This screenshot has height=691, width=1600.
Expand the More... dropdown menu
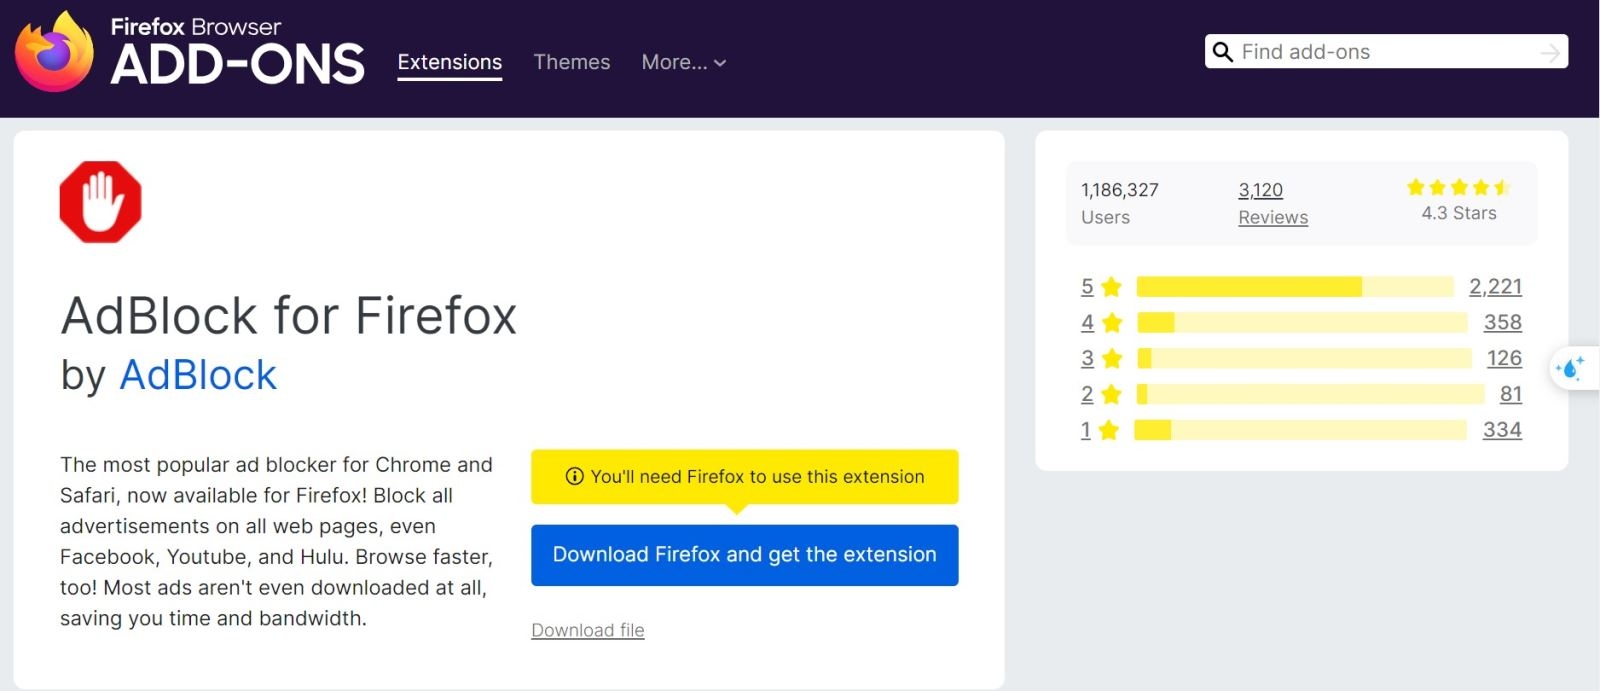click(684, 62)
